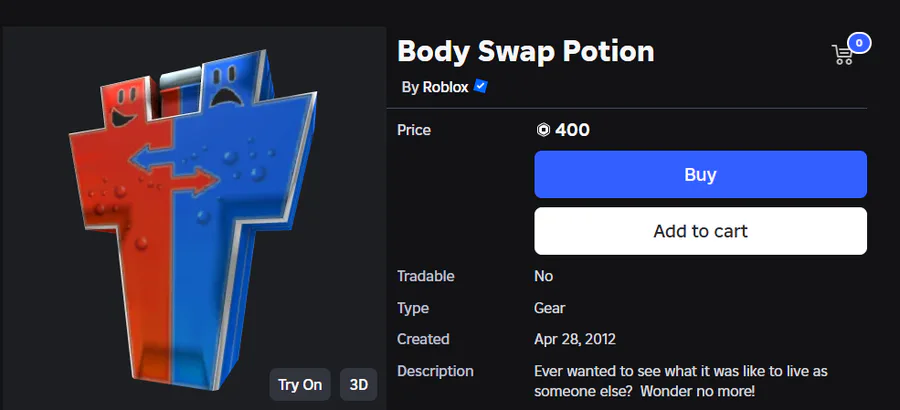Viewport: 900px width, 410px height.
Task: Click the swap arrows on the potion
Action: pos(173,168)
